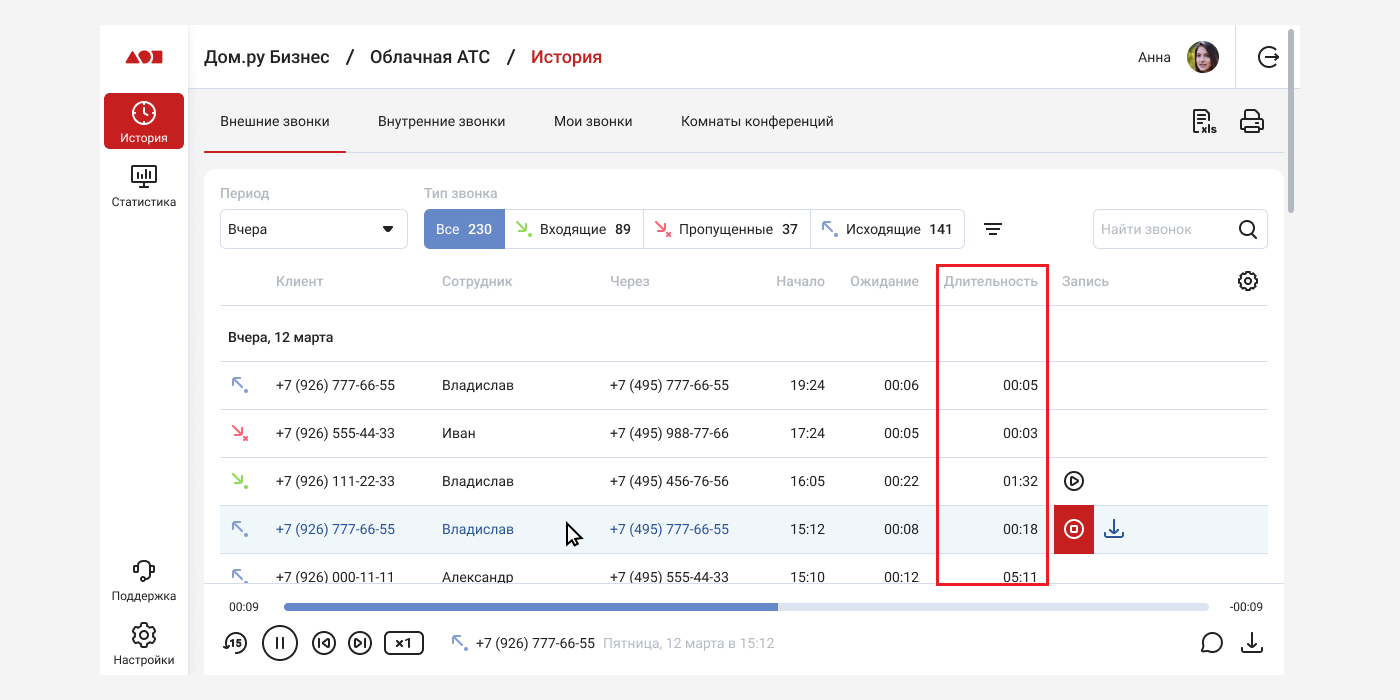Click the История breadcrumb
The width and height of the screenshot is (1400, 700).
pyautogui.click(x=566, y=57)
